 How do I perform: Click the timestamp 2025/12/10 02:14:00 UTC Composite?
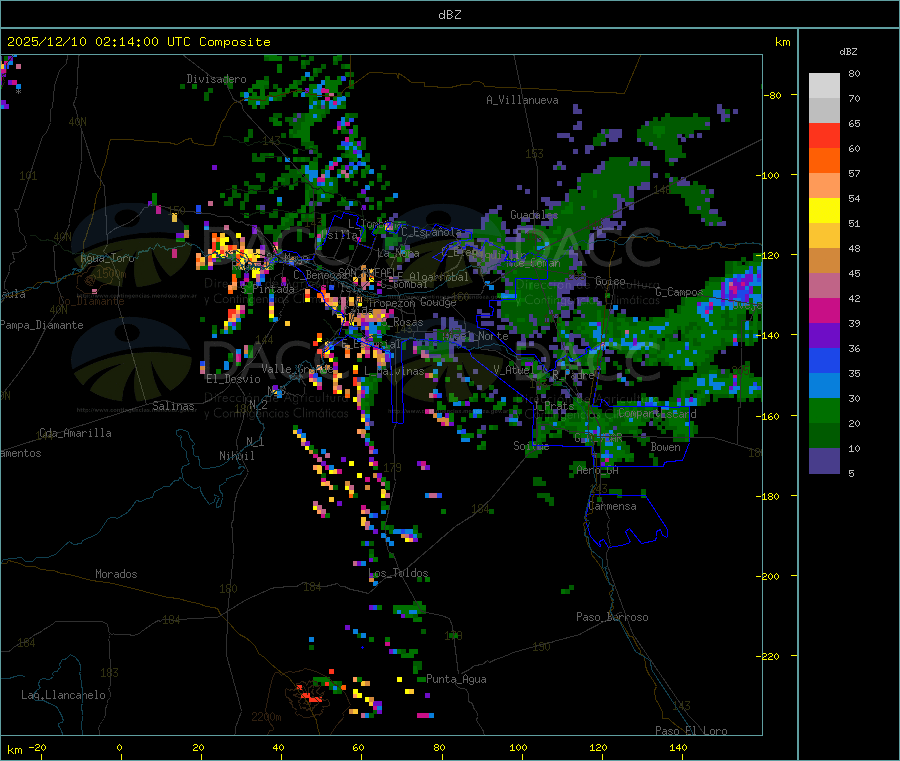click(x=138, y=42)
